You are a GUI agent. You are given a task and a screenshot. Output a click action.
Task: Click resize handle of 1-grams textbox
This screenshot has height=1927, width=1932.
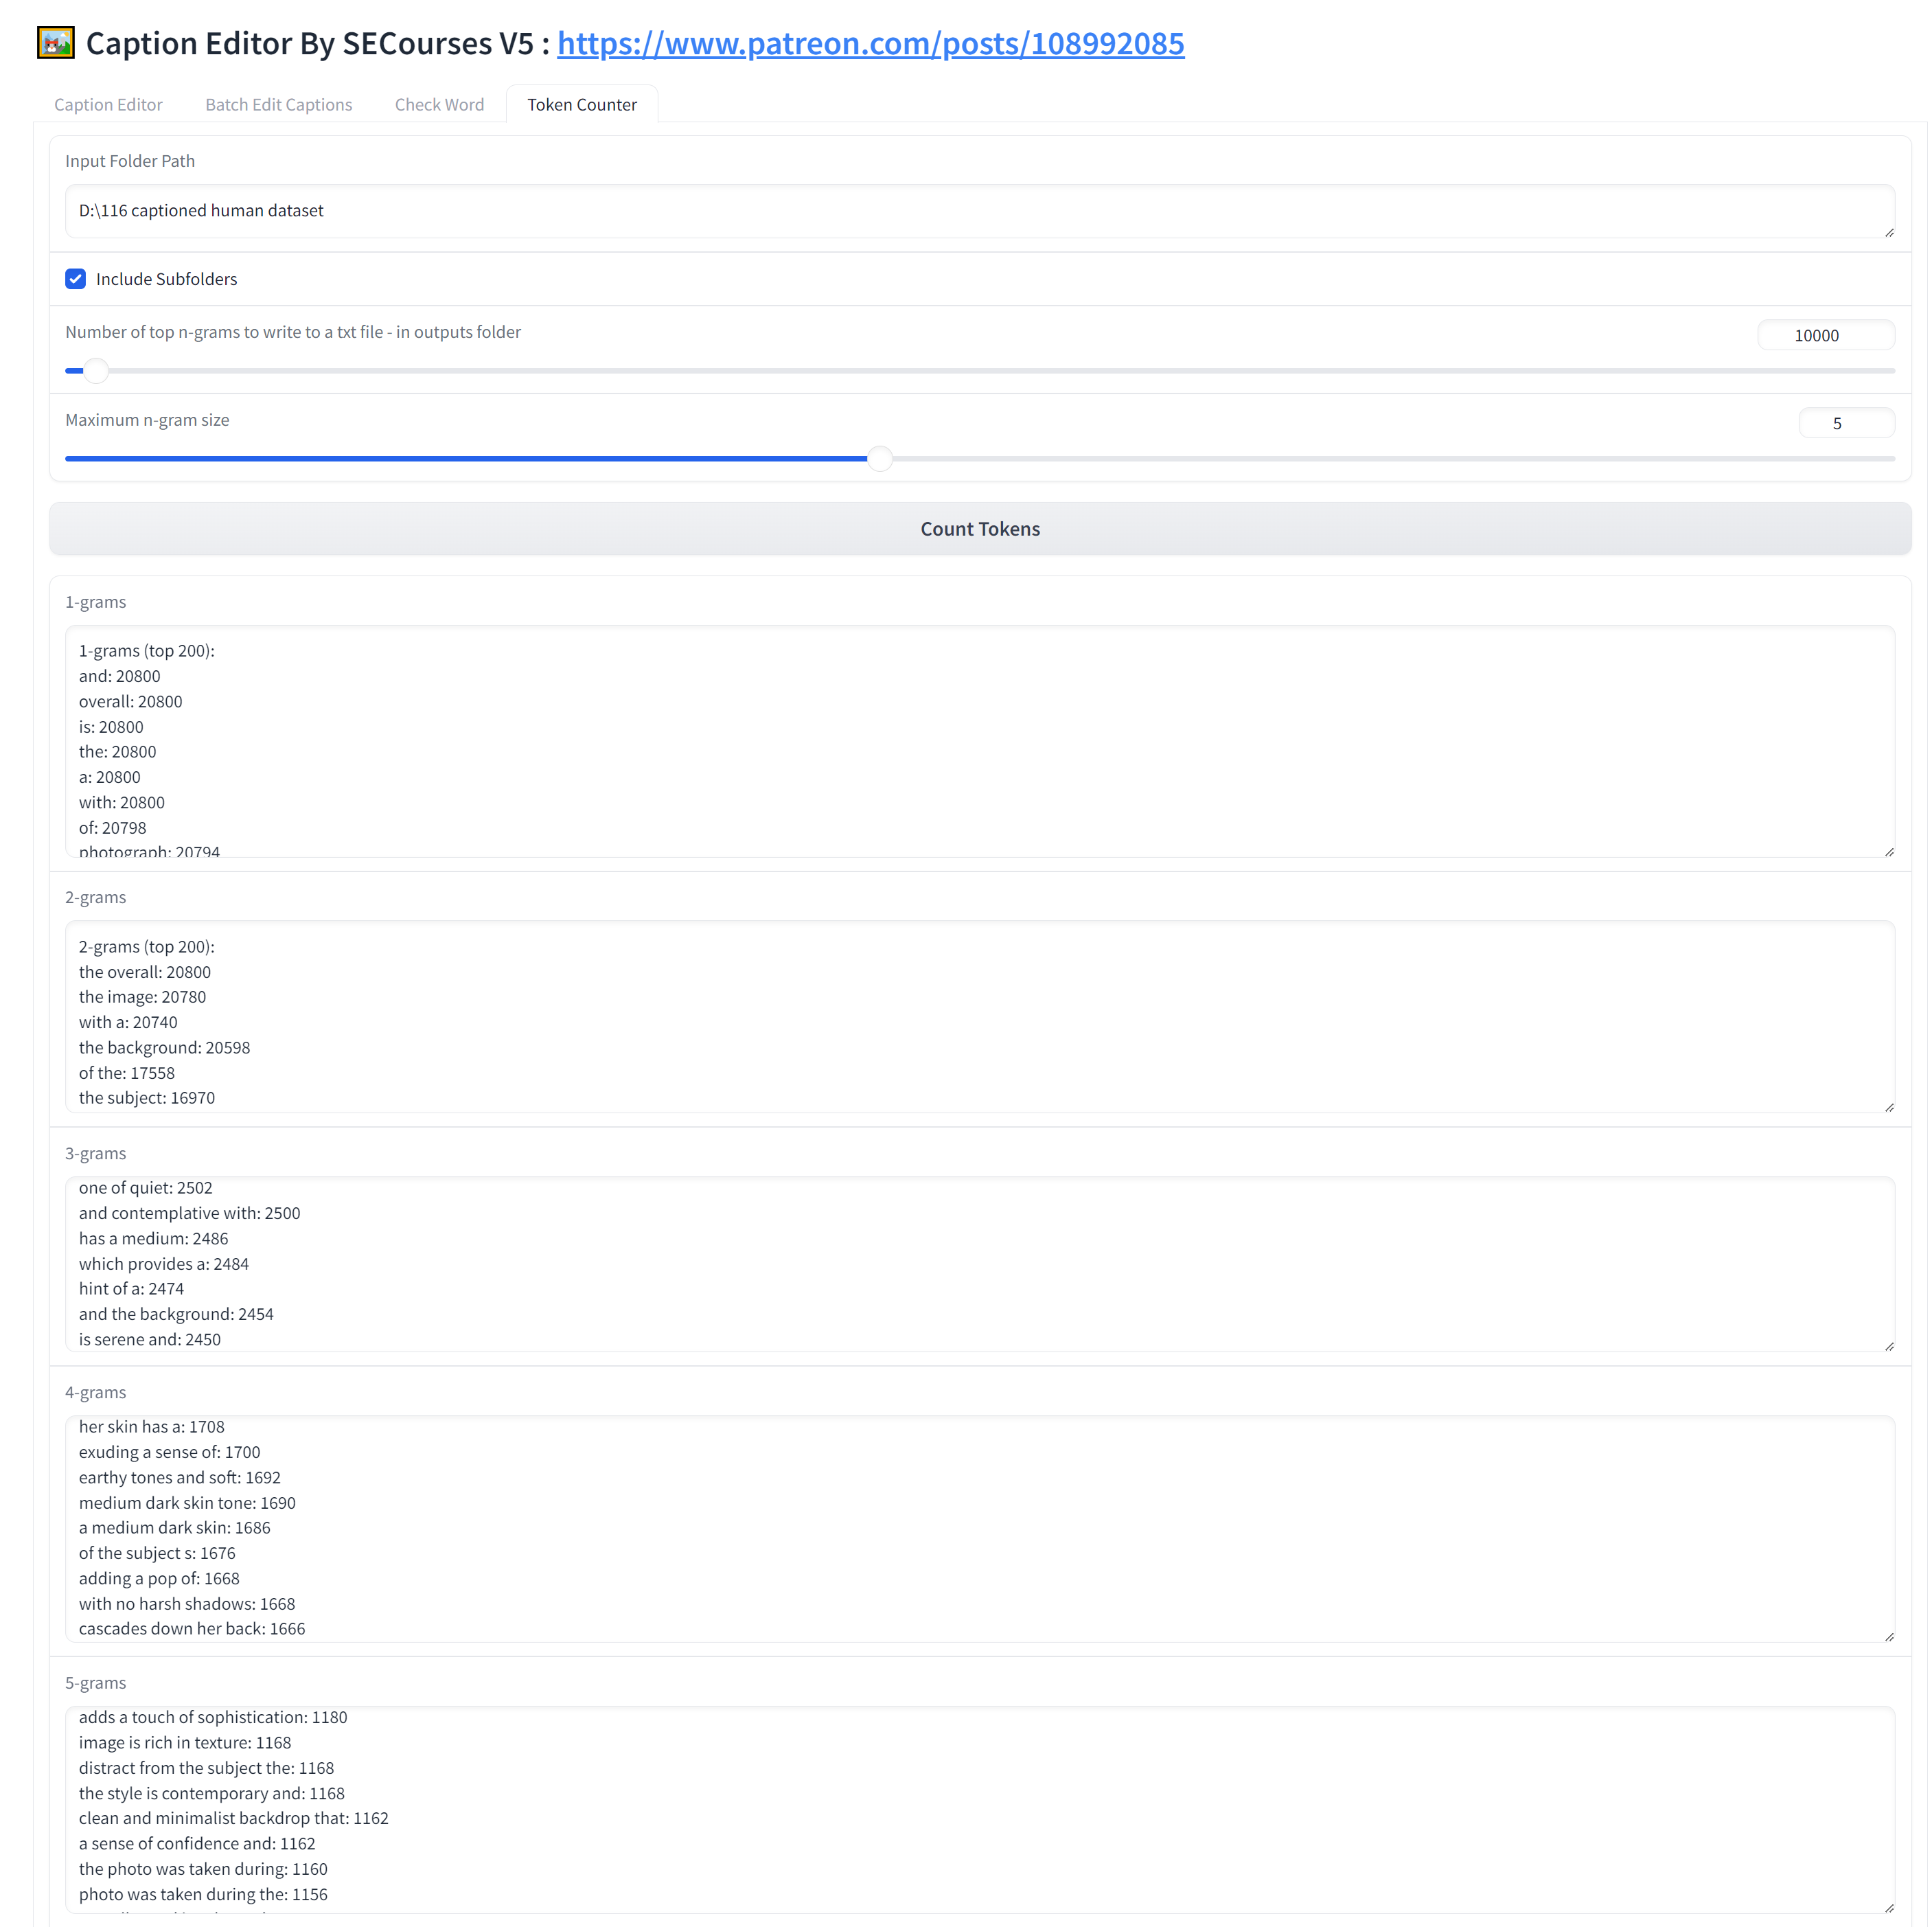tap(1888, 852)
